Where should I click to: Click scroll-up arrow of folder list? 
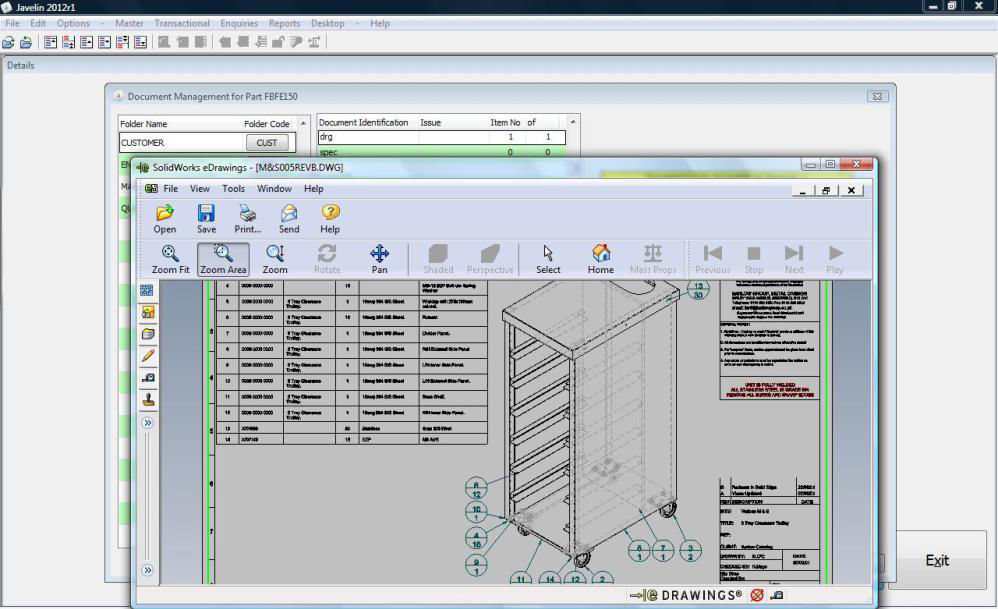pos(303,123)
